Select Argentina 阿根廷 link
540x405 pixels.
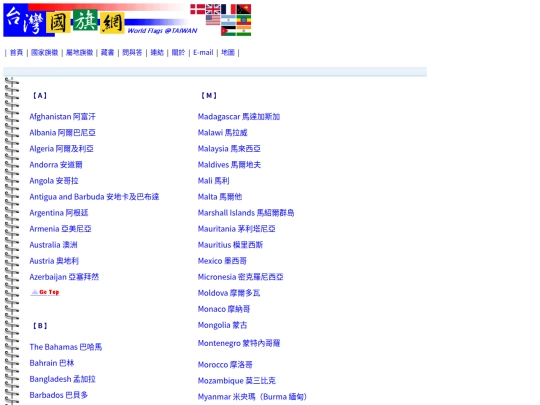pos(59,213)
